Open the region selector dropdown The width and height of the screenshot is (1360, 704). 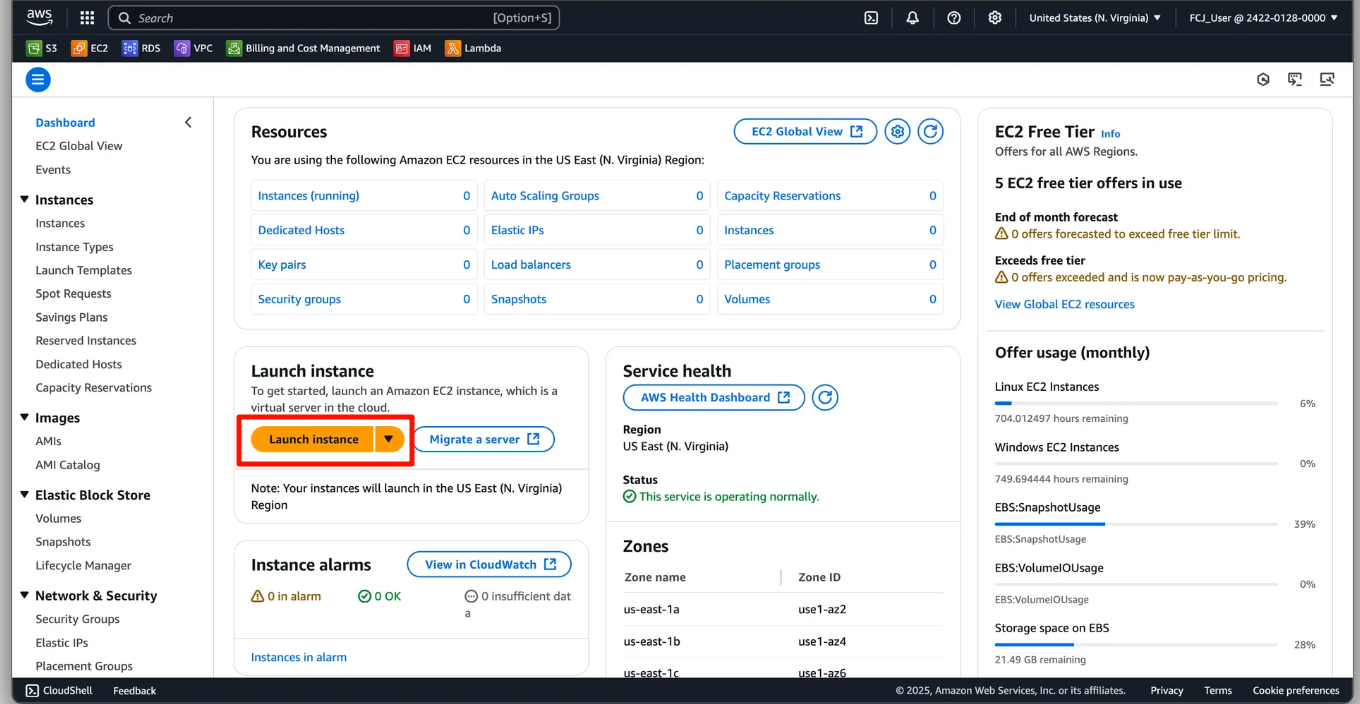[x=1095, y=18]
